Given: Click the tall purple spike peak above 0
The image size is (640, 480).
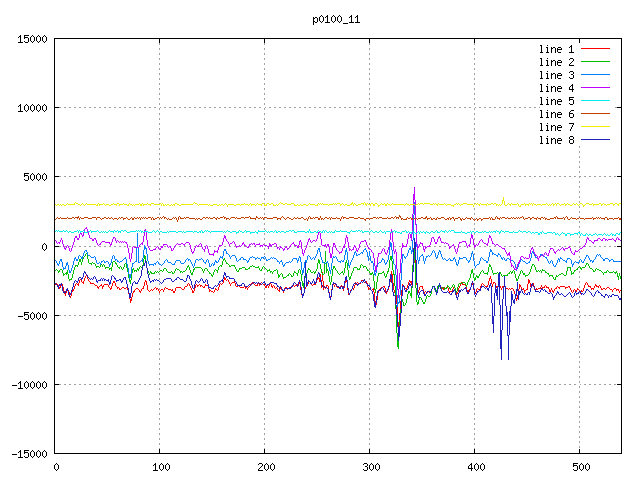Looking at the screenshot, I should click(414, 188).
